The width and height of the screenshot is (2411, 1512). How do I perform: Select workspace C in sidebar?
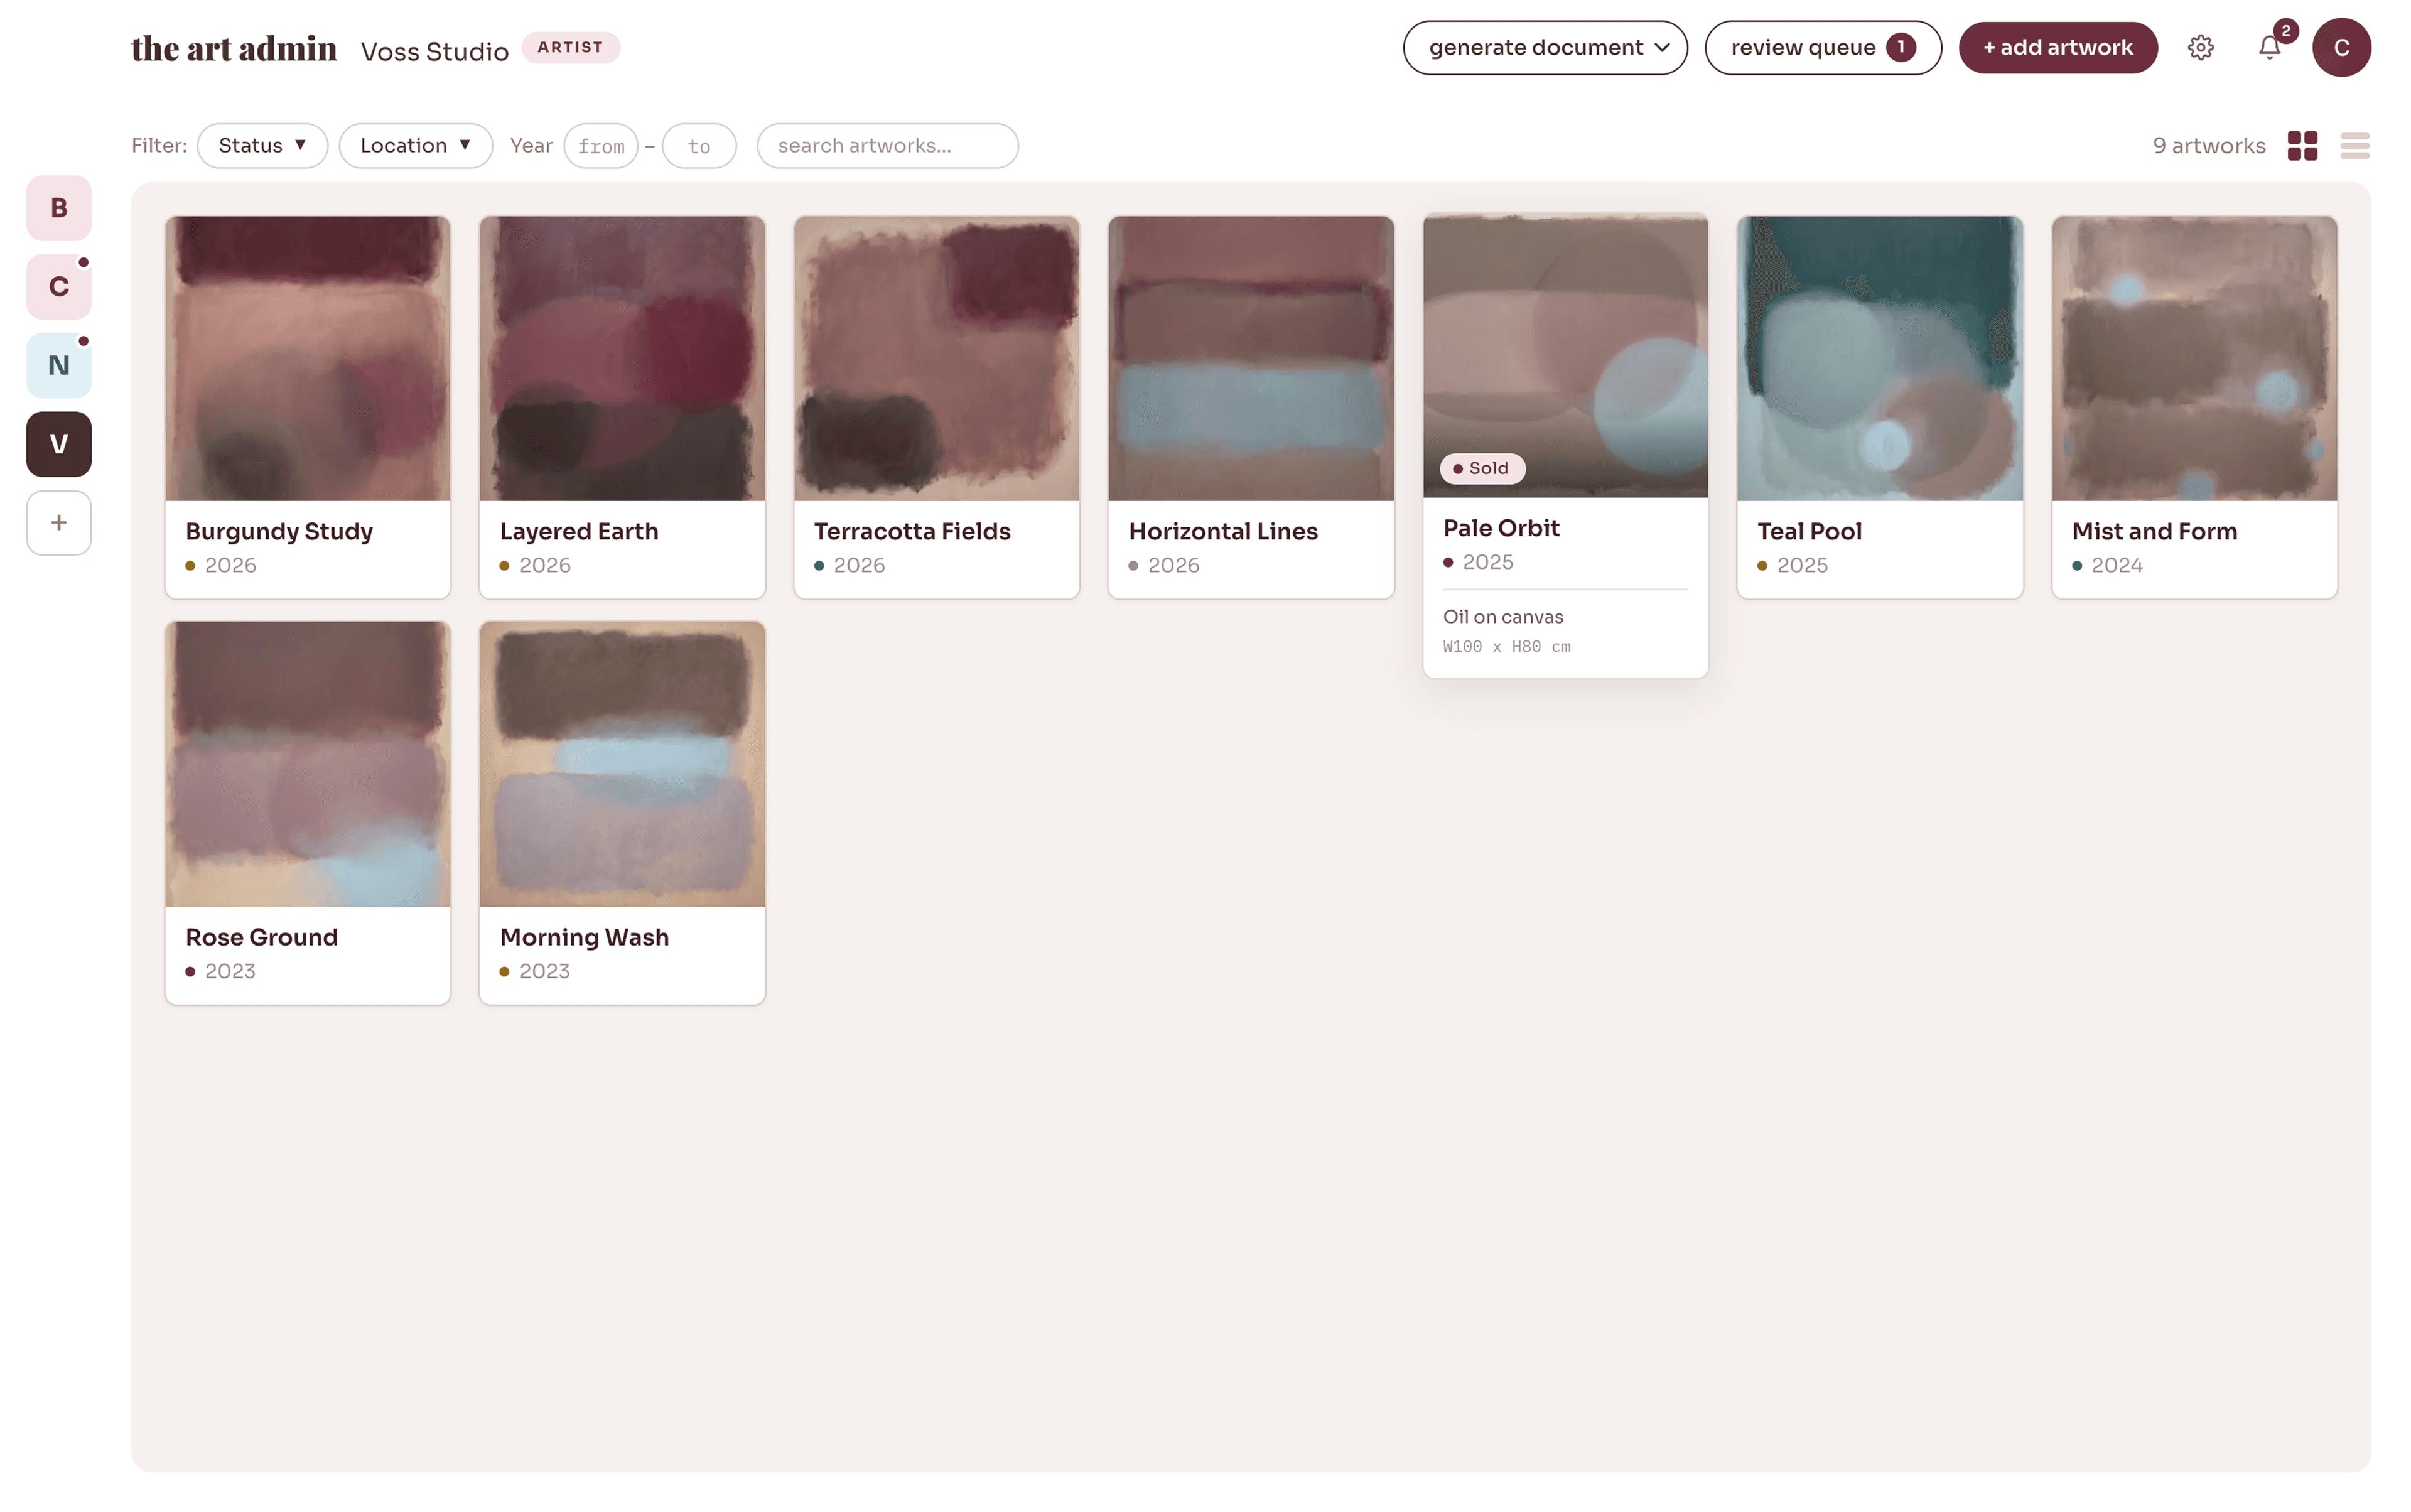tap(59, 287)
